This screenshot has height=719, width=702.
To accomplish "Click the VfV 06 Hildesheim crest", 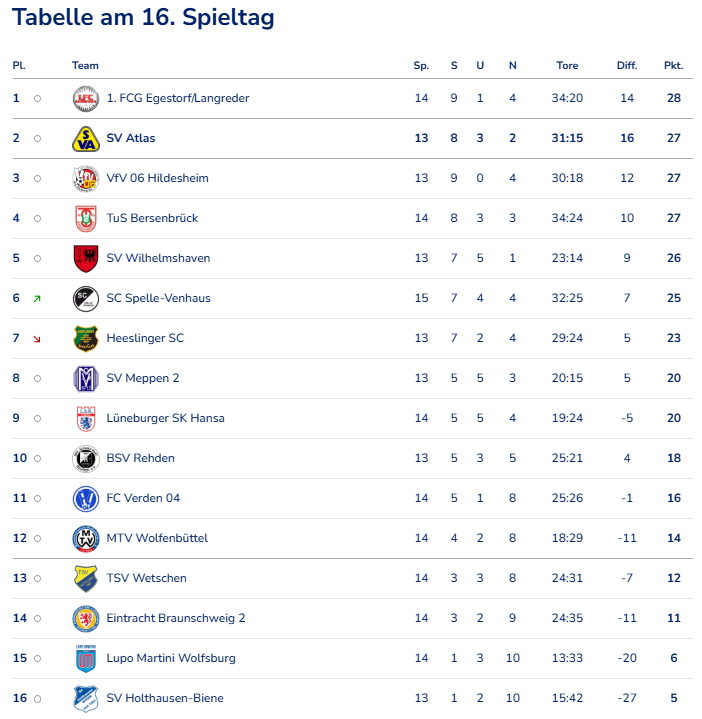I will tap(86, 179).
